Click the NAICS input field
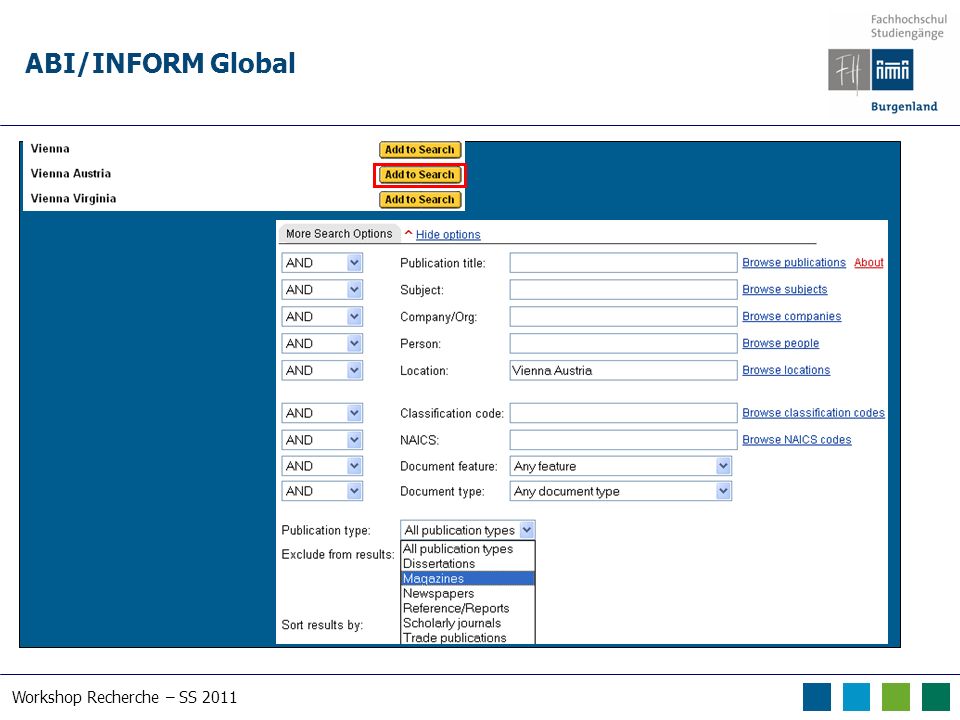The width and height of the screenshot is (960, 720). coord(623,440)
